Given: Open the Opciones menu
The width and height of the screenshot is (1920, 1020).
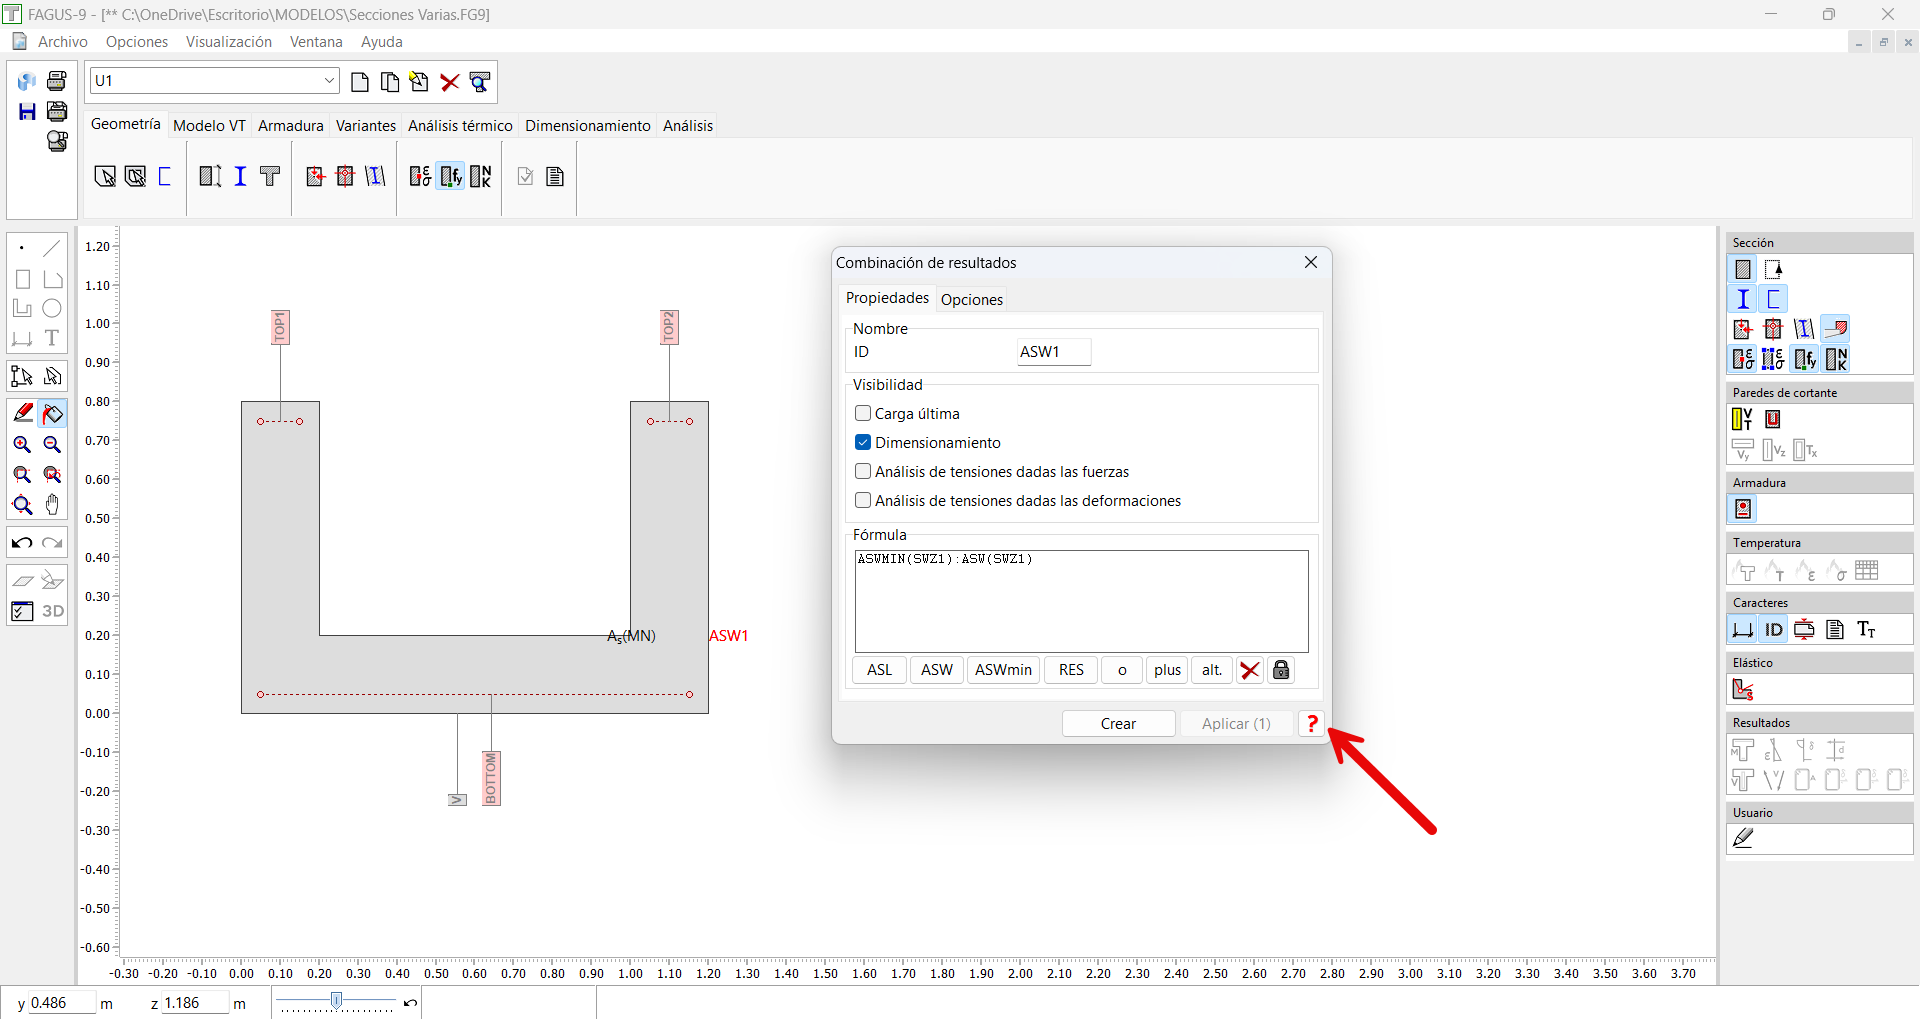Looking at the screenshot, I should (x=137, y=42).
